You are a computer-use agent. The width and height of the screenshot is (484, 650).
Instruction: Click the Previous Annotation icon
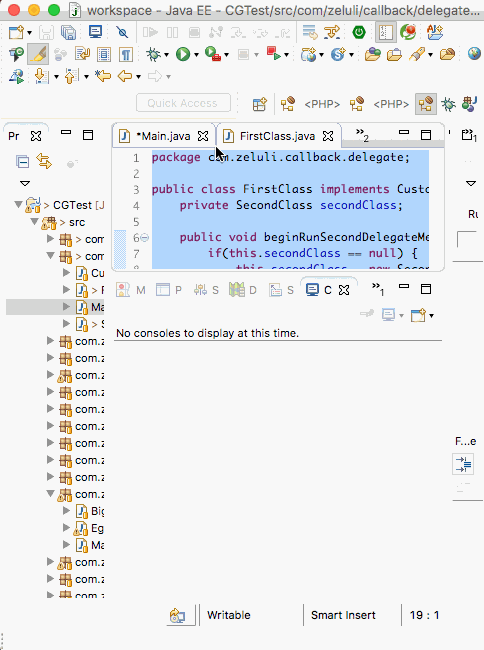71,76
